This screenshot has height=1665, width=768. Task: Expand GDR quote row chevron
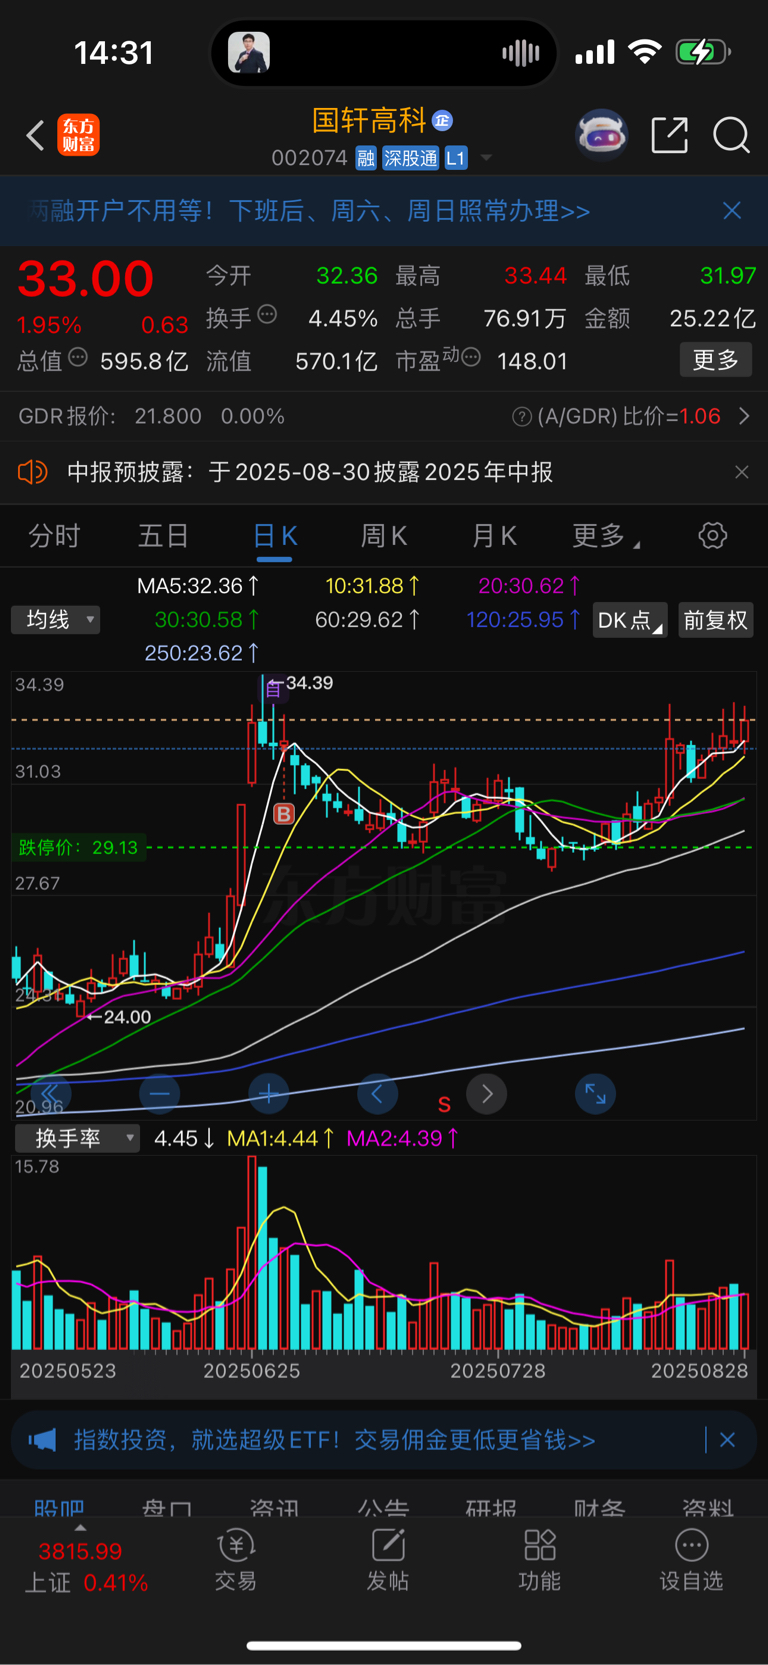click(x=743, y=416)
